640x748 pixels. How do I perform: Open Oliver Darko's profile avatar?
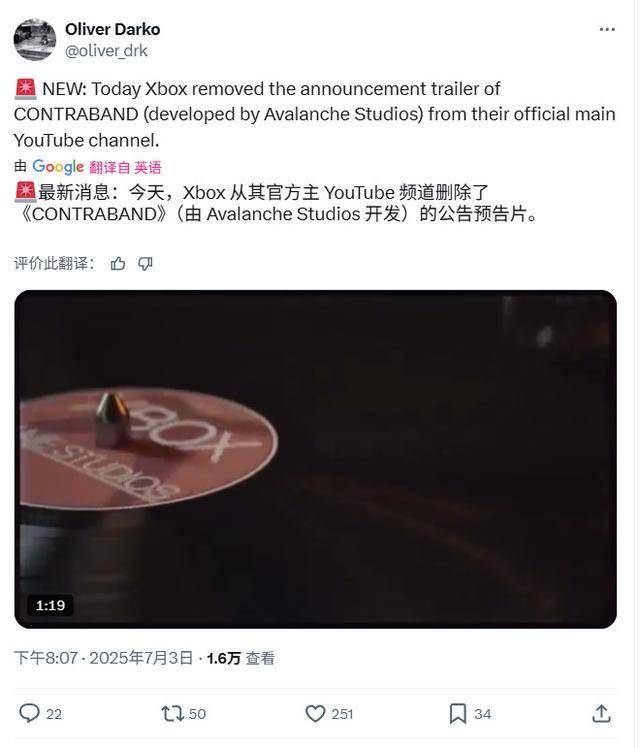tap(35, 40)
